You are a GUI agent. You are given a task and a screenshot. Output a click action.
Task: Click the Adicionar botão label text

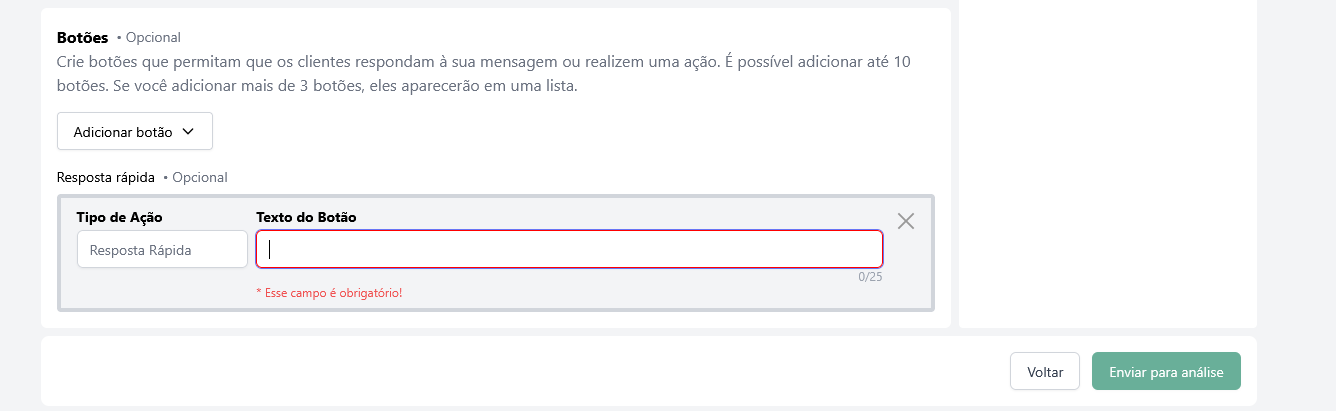tap(123, 132)
